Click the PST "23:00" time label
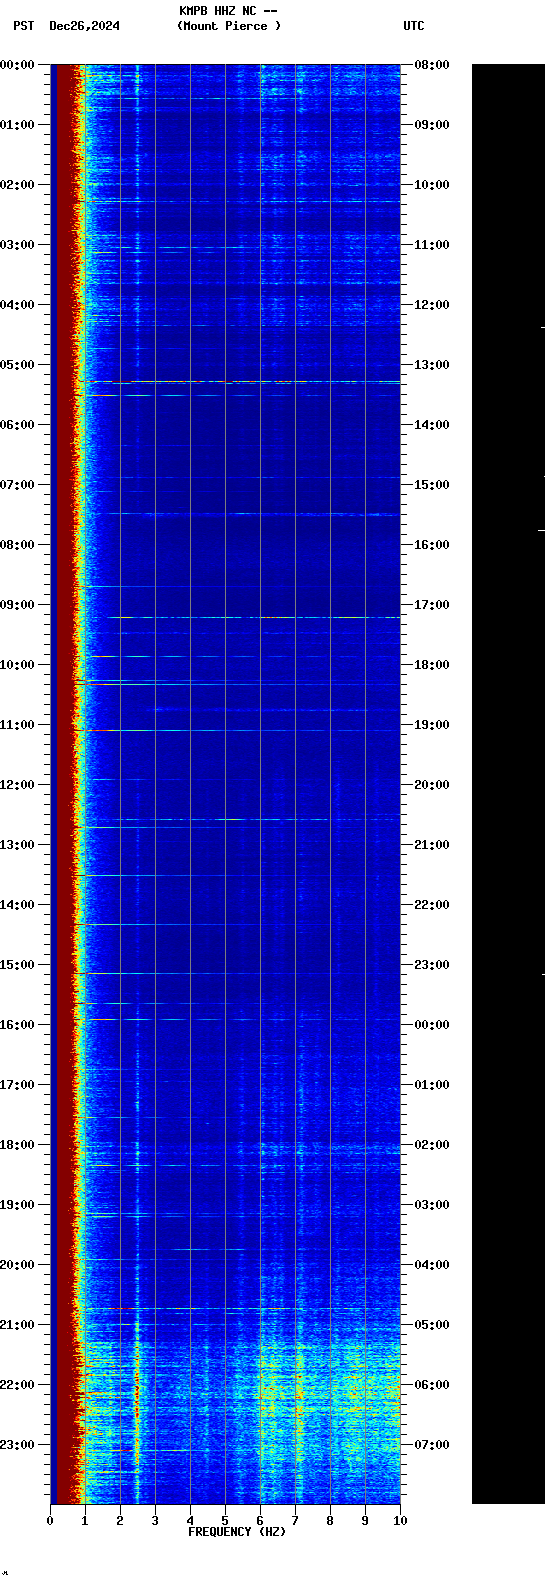This screenshot has width=552, height=1584. point(17,1445)
